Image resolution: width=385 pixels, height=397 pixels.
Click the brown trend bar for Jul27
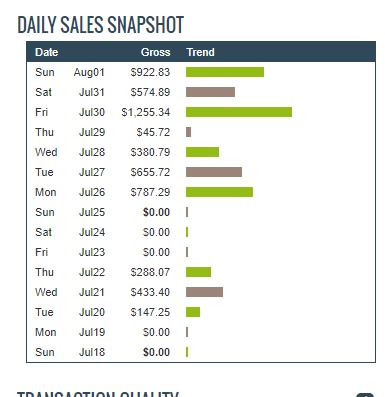click(x=214, y=172)
